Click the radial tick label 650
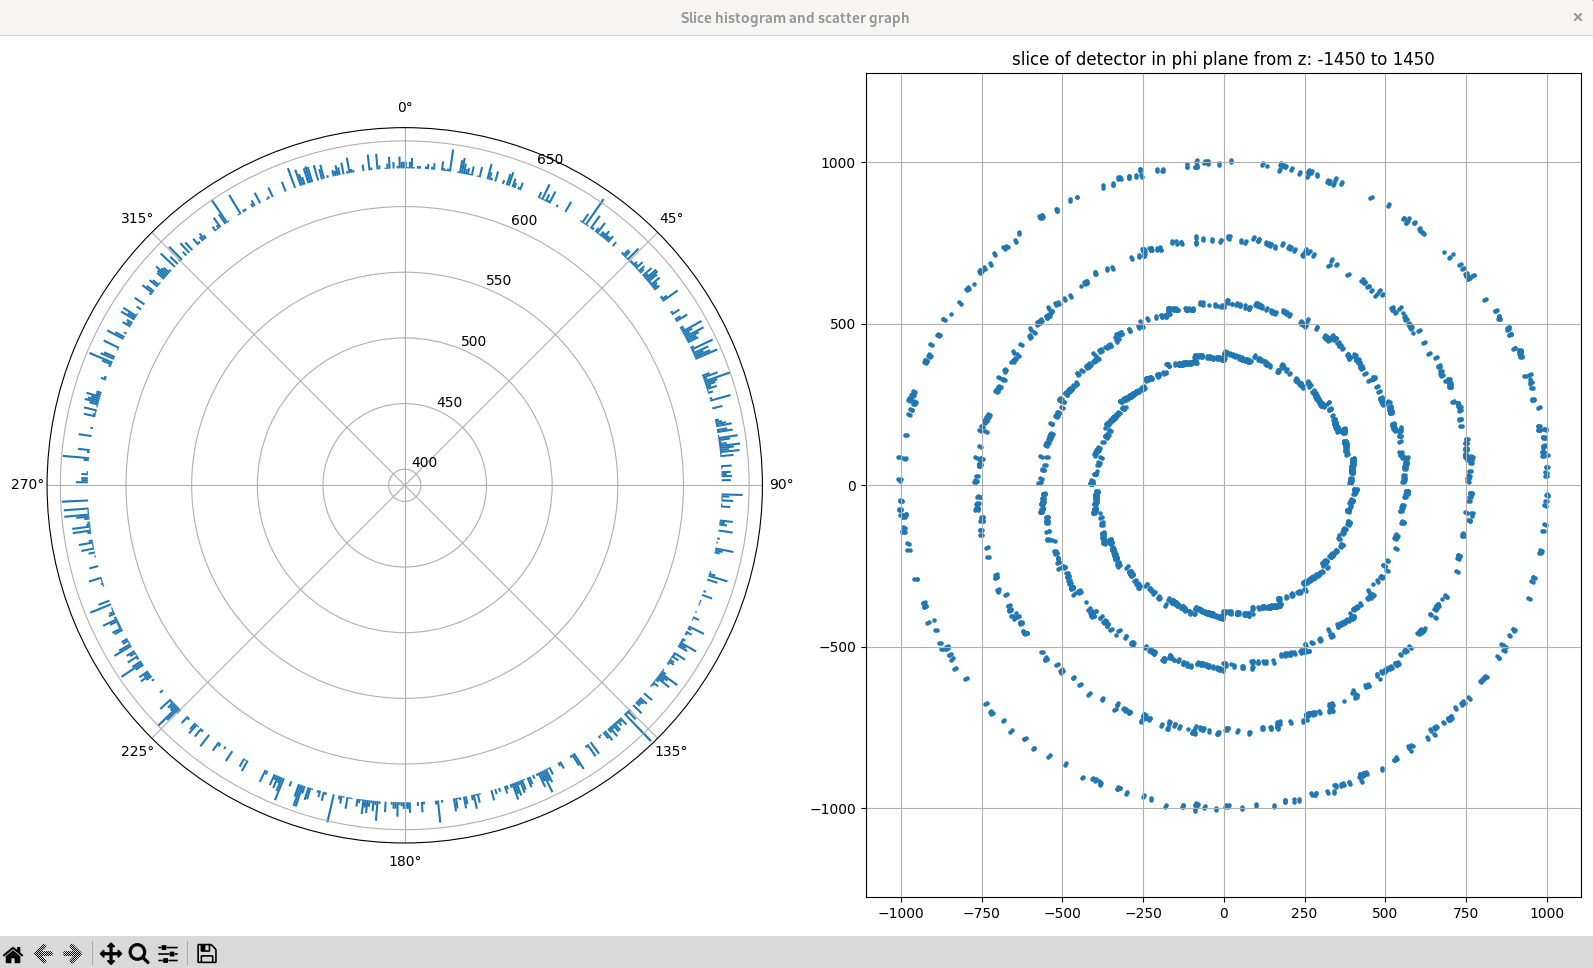 coord(550,159)
